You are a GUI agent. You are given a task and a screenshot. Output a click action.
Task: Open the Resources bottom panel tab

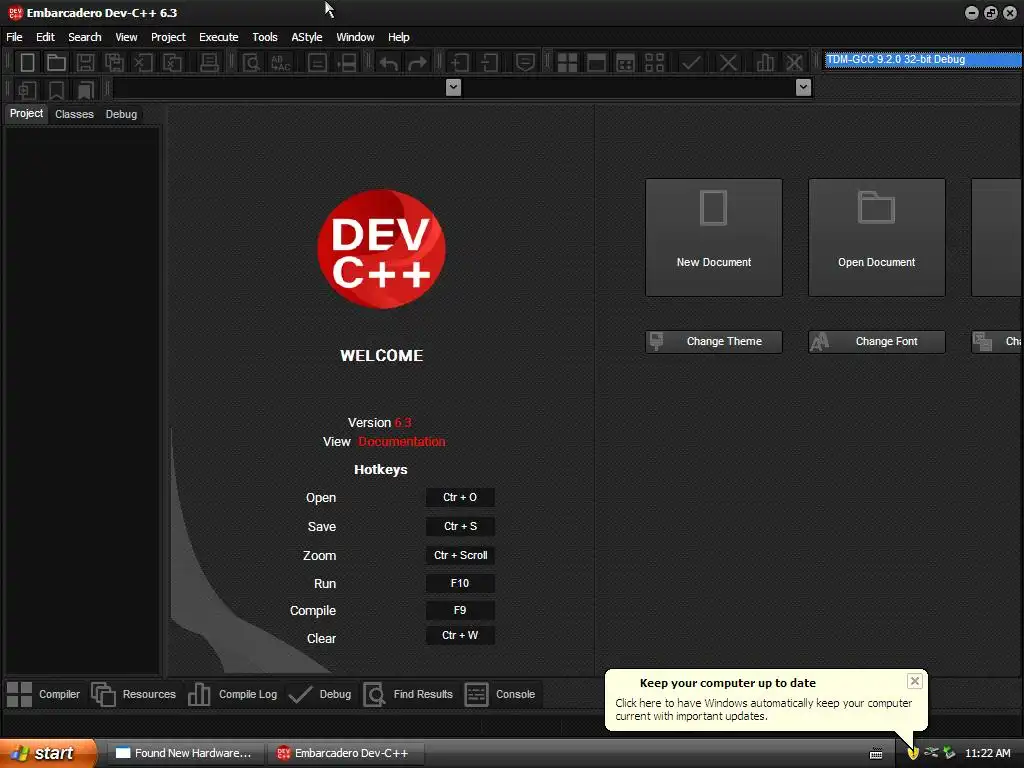[134, 694]
